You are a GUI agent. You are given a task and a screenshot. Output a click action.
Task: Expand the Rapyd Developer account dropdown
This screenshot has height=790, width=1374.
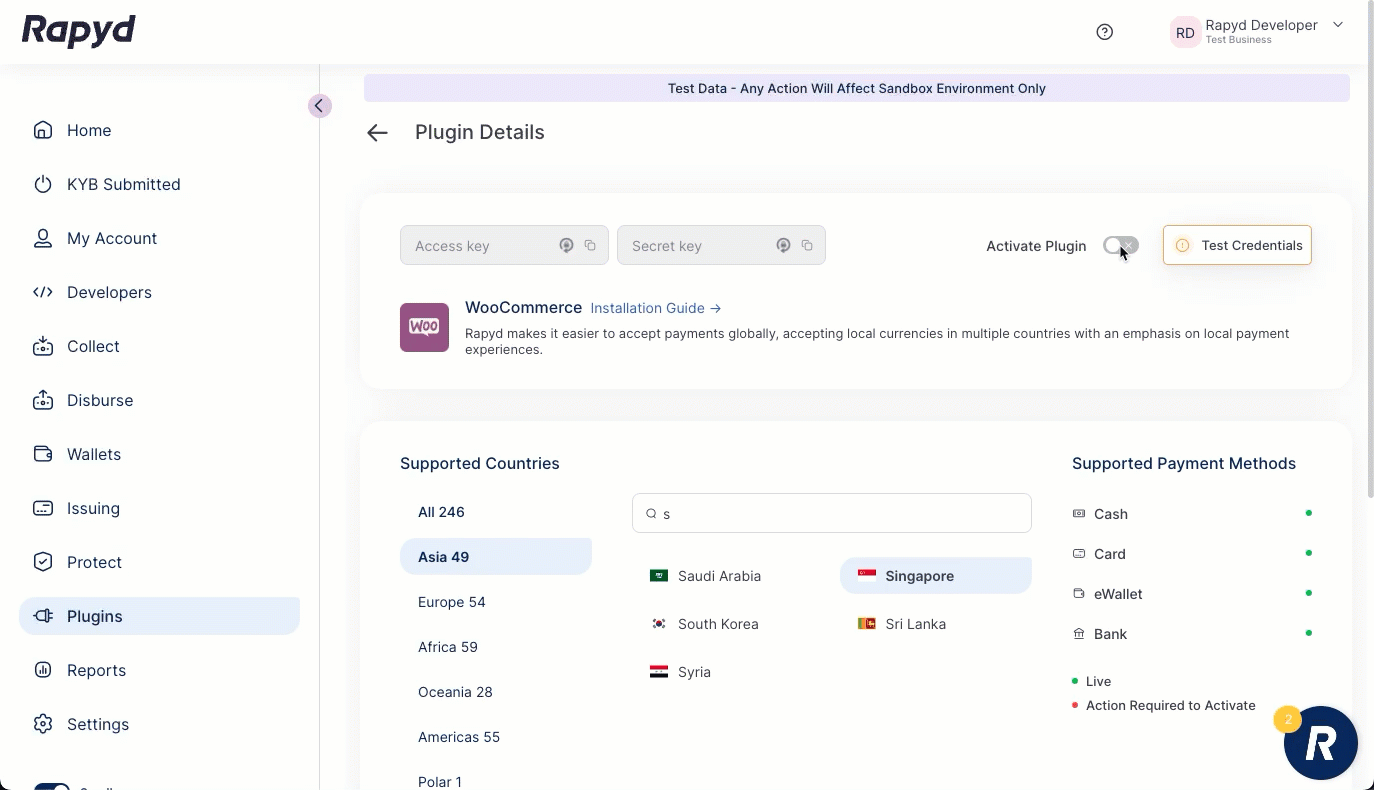[1337, 26]
